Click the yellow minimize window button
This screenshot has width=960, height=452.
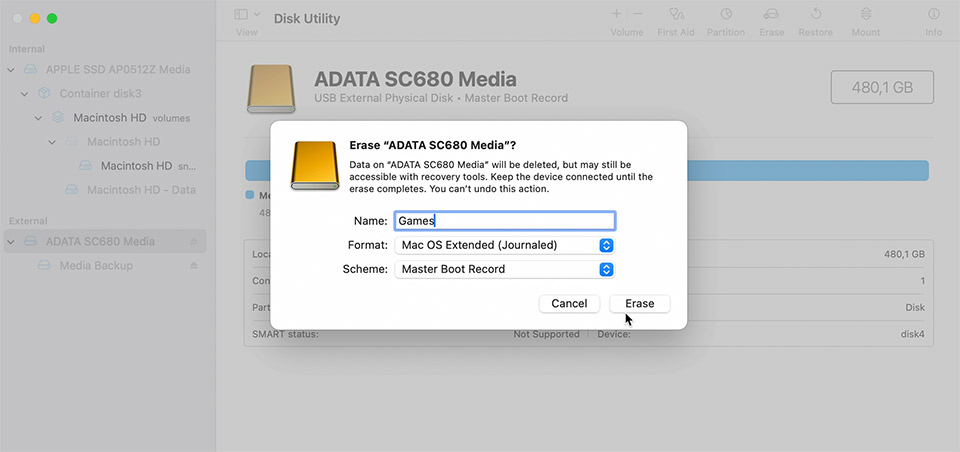pos(35,18)
